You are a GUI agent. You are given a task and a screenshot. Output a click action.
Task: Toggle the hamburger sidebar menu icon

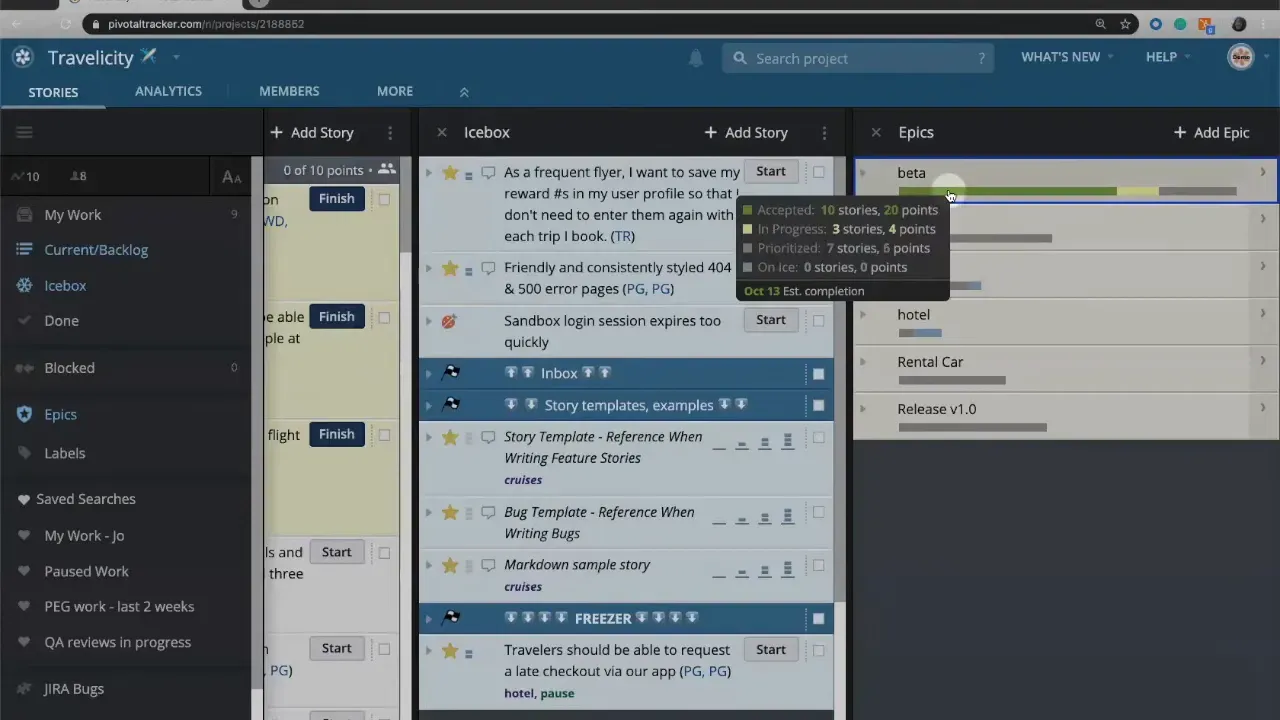point(25,132)
